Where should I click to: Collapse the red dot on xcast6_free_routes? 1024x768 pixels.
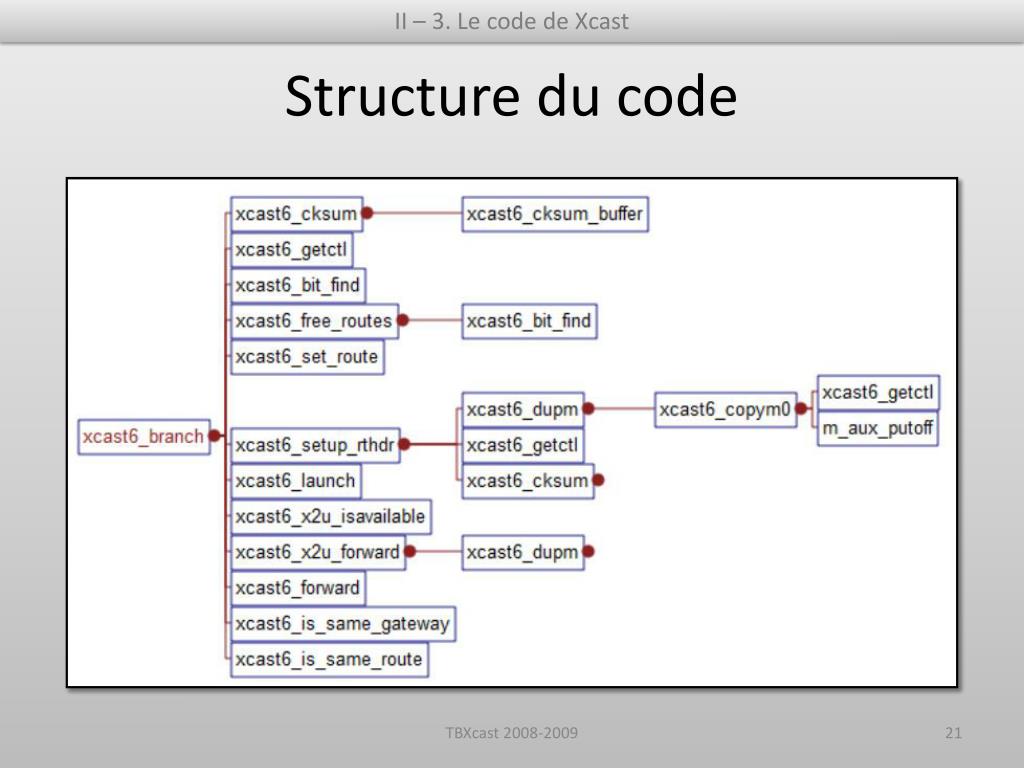pyautogui.click(x=403, y=320)
